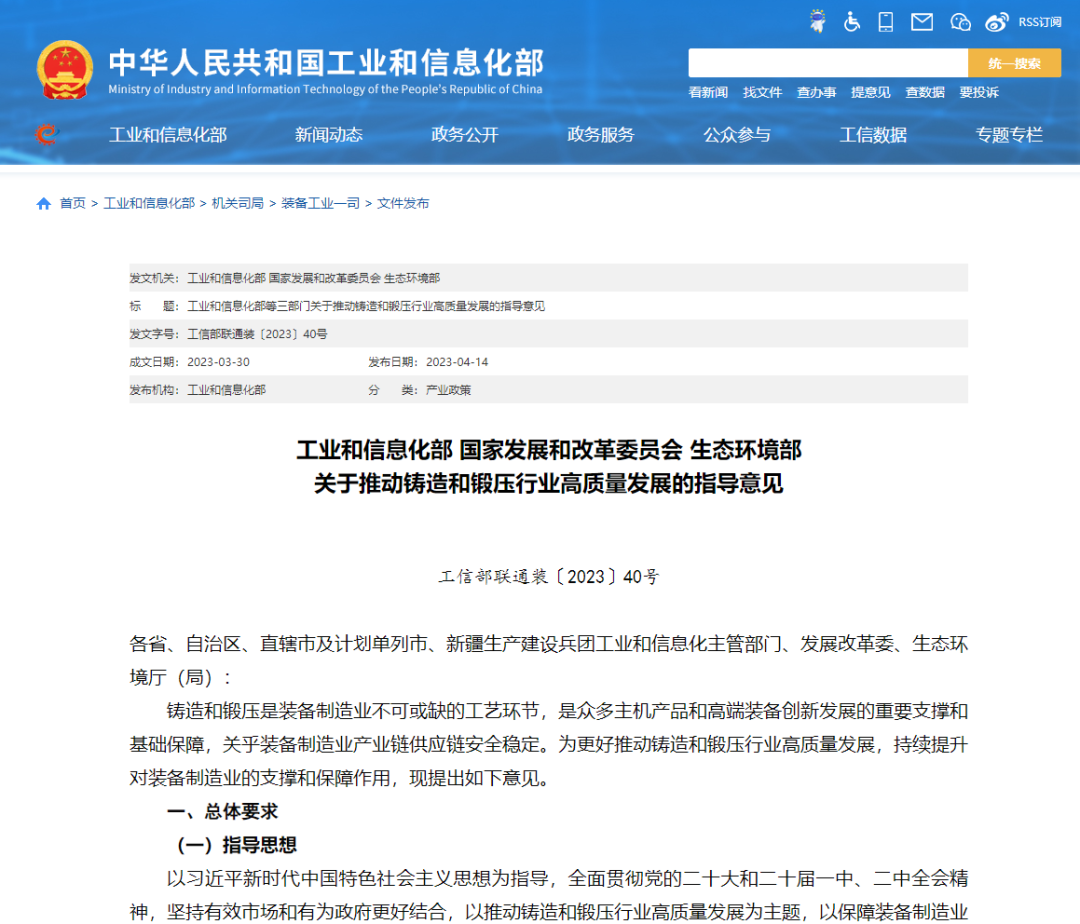Click the document number 工信部联通装〔2023〕40号 in metadata
Image resolution: width=1080 pixels, height=924 pixels.
tap(258, 334)
